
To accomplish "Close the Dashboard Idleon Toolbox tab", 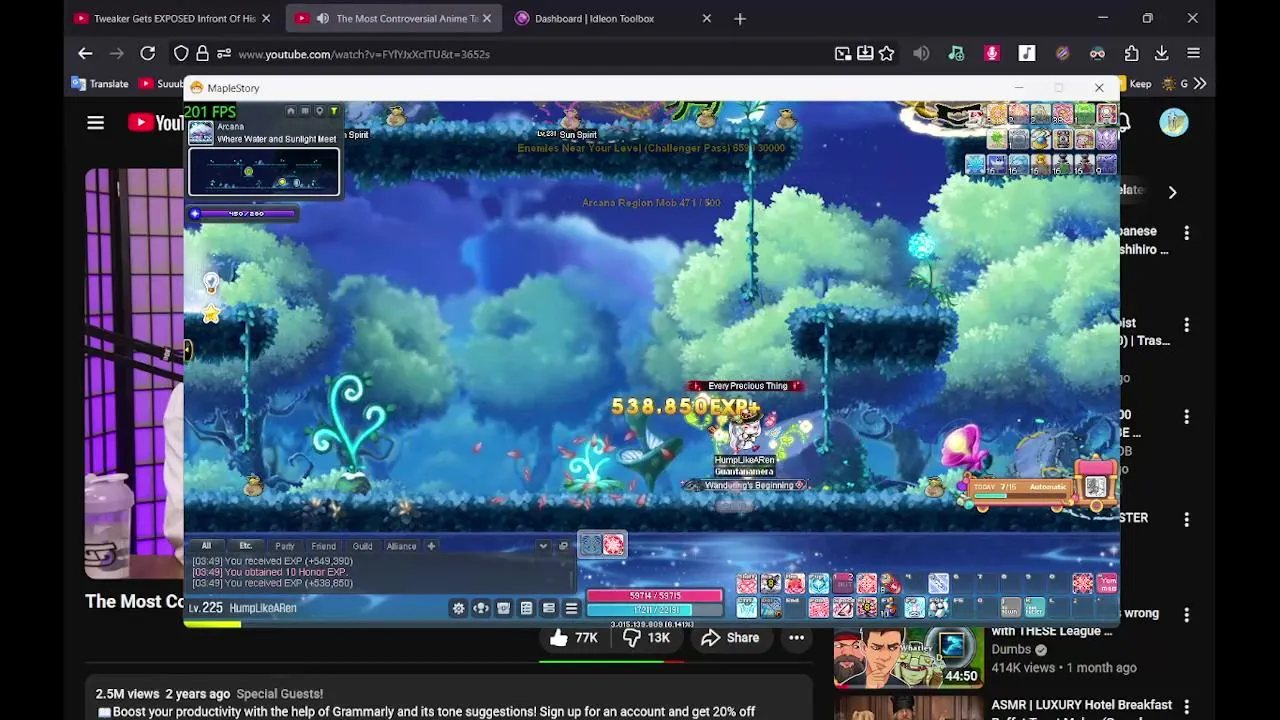I will coord(707,18).
